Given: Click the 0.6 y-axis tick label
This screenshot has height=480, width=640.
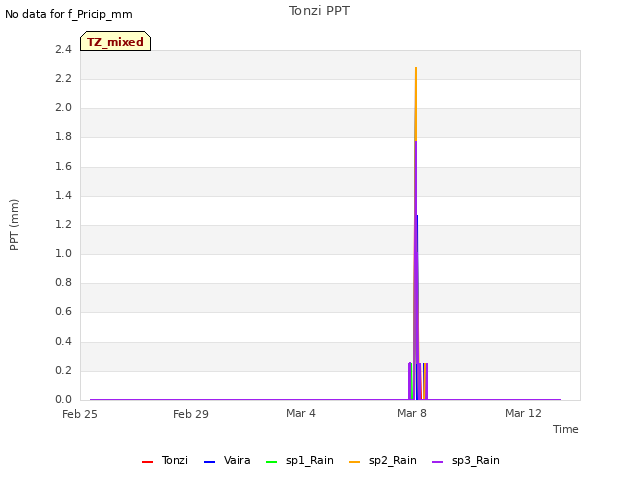Looking at the screenshot, I should tap(63, 311).
